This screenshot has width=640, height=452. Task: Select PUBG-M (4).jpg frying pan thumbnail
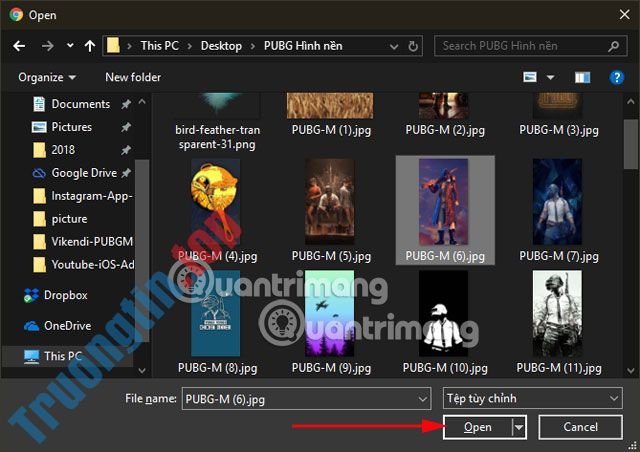click(216, 202)
